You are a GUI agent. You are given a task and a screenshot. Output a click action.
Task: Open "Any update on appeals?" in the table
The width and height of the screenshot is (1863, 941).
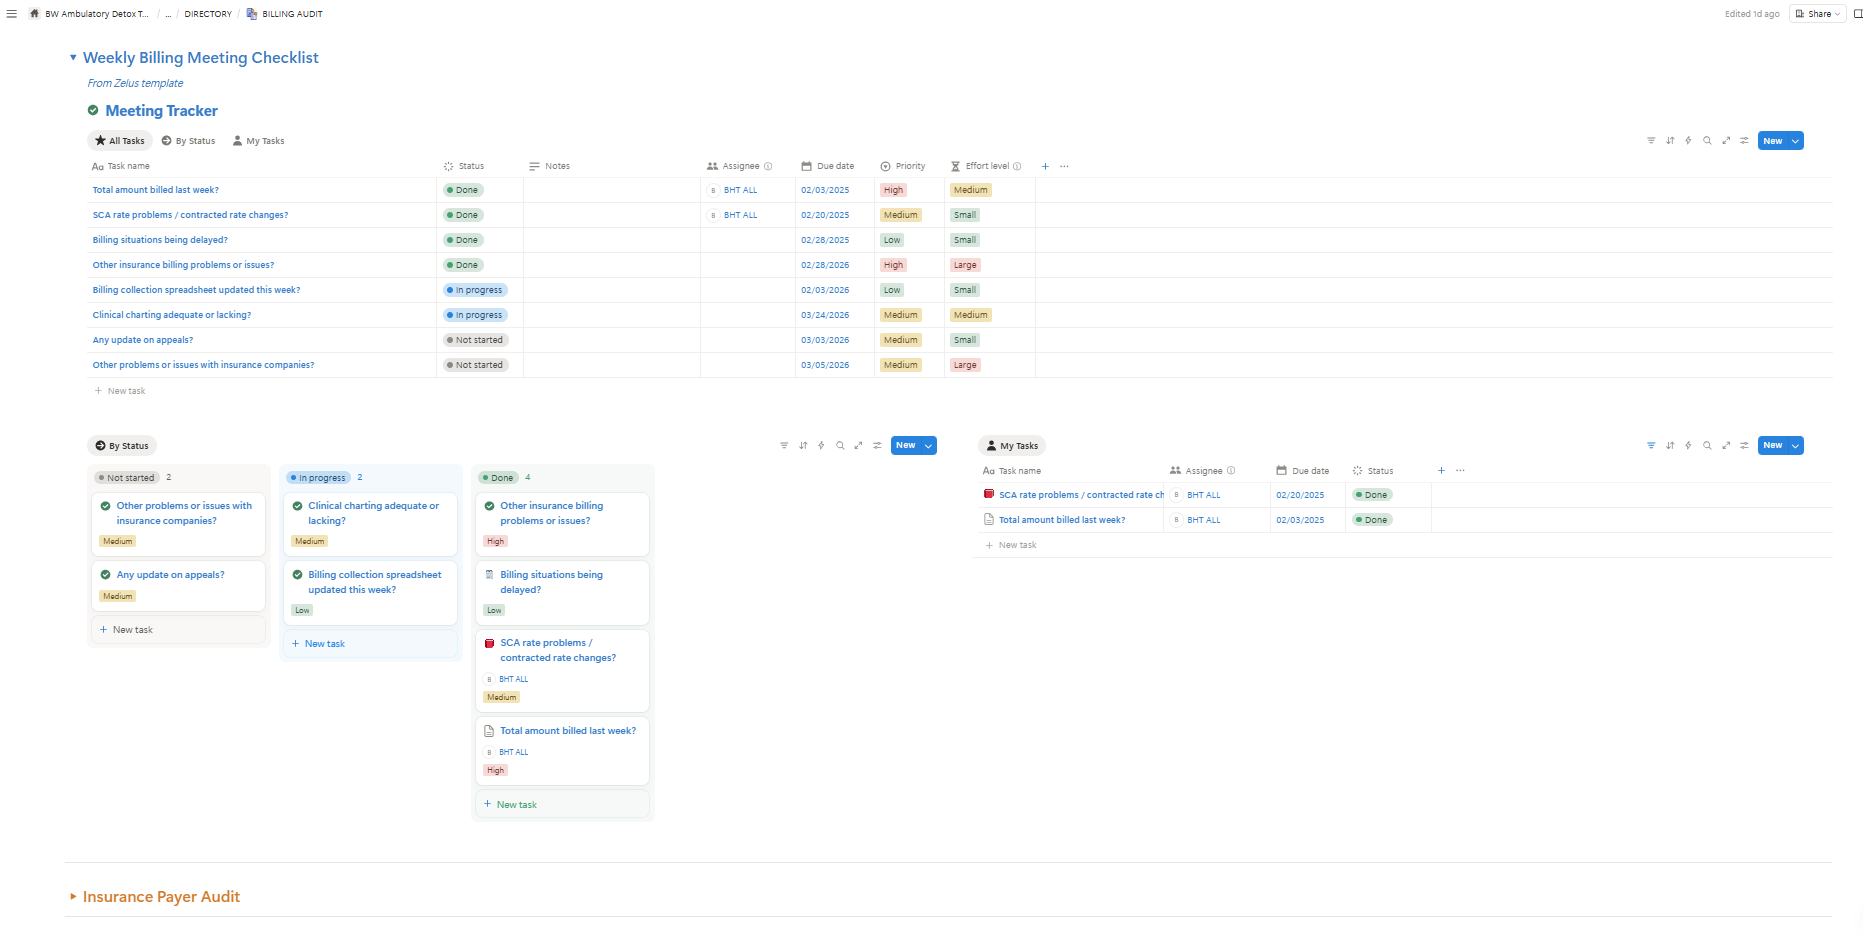pos(143,340)
